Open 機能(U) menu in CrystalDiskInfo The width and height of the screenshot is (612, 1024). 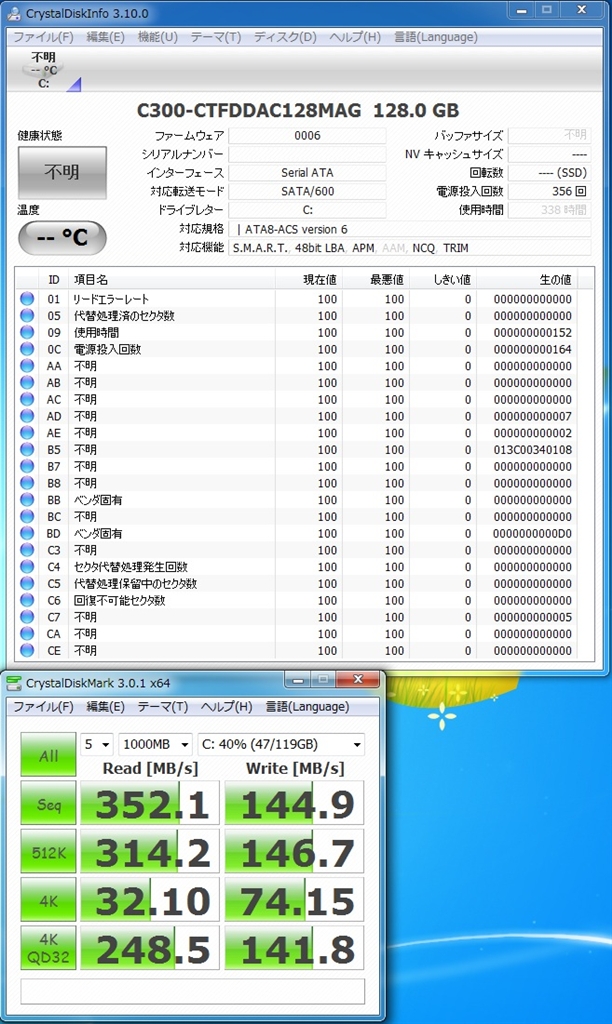pos(157,37)
